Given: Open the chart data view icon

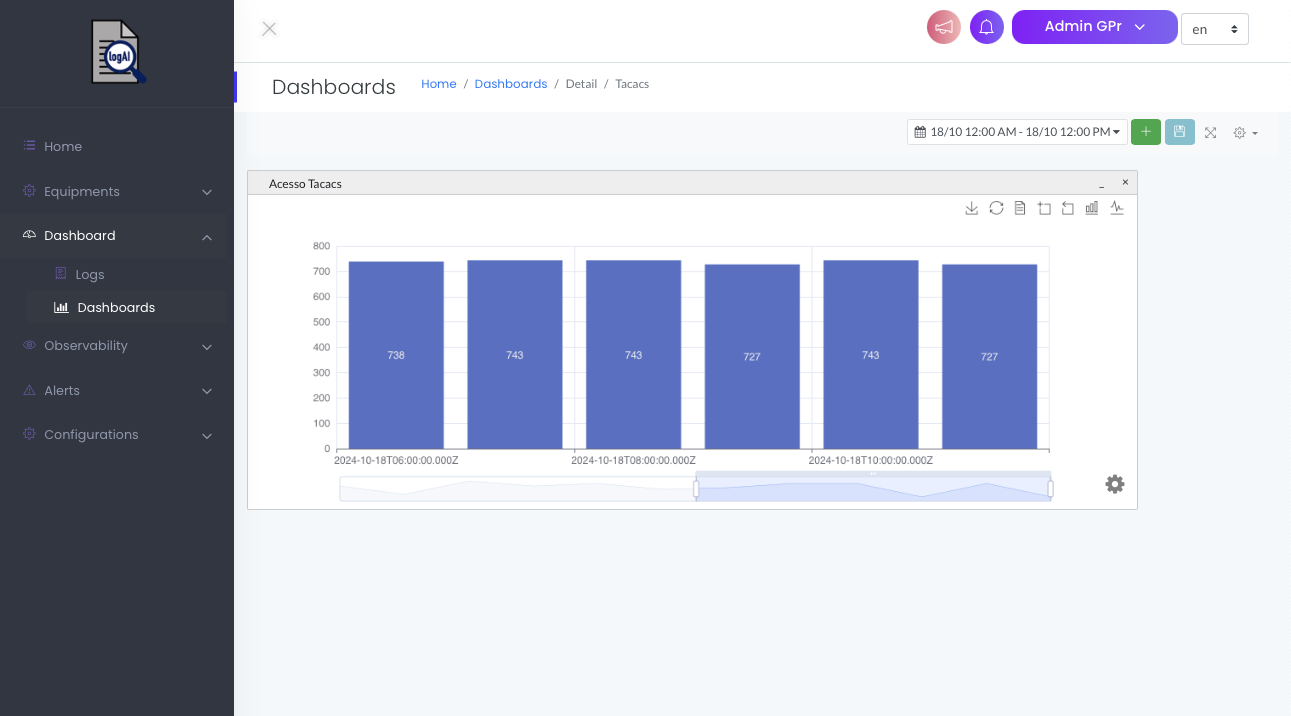Looking at the screenshot, I should pos(1020,208).
